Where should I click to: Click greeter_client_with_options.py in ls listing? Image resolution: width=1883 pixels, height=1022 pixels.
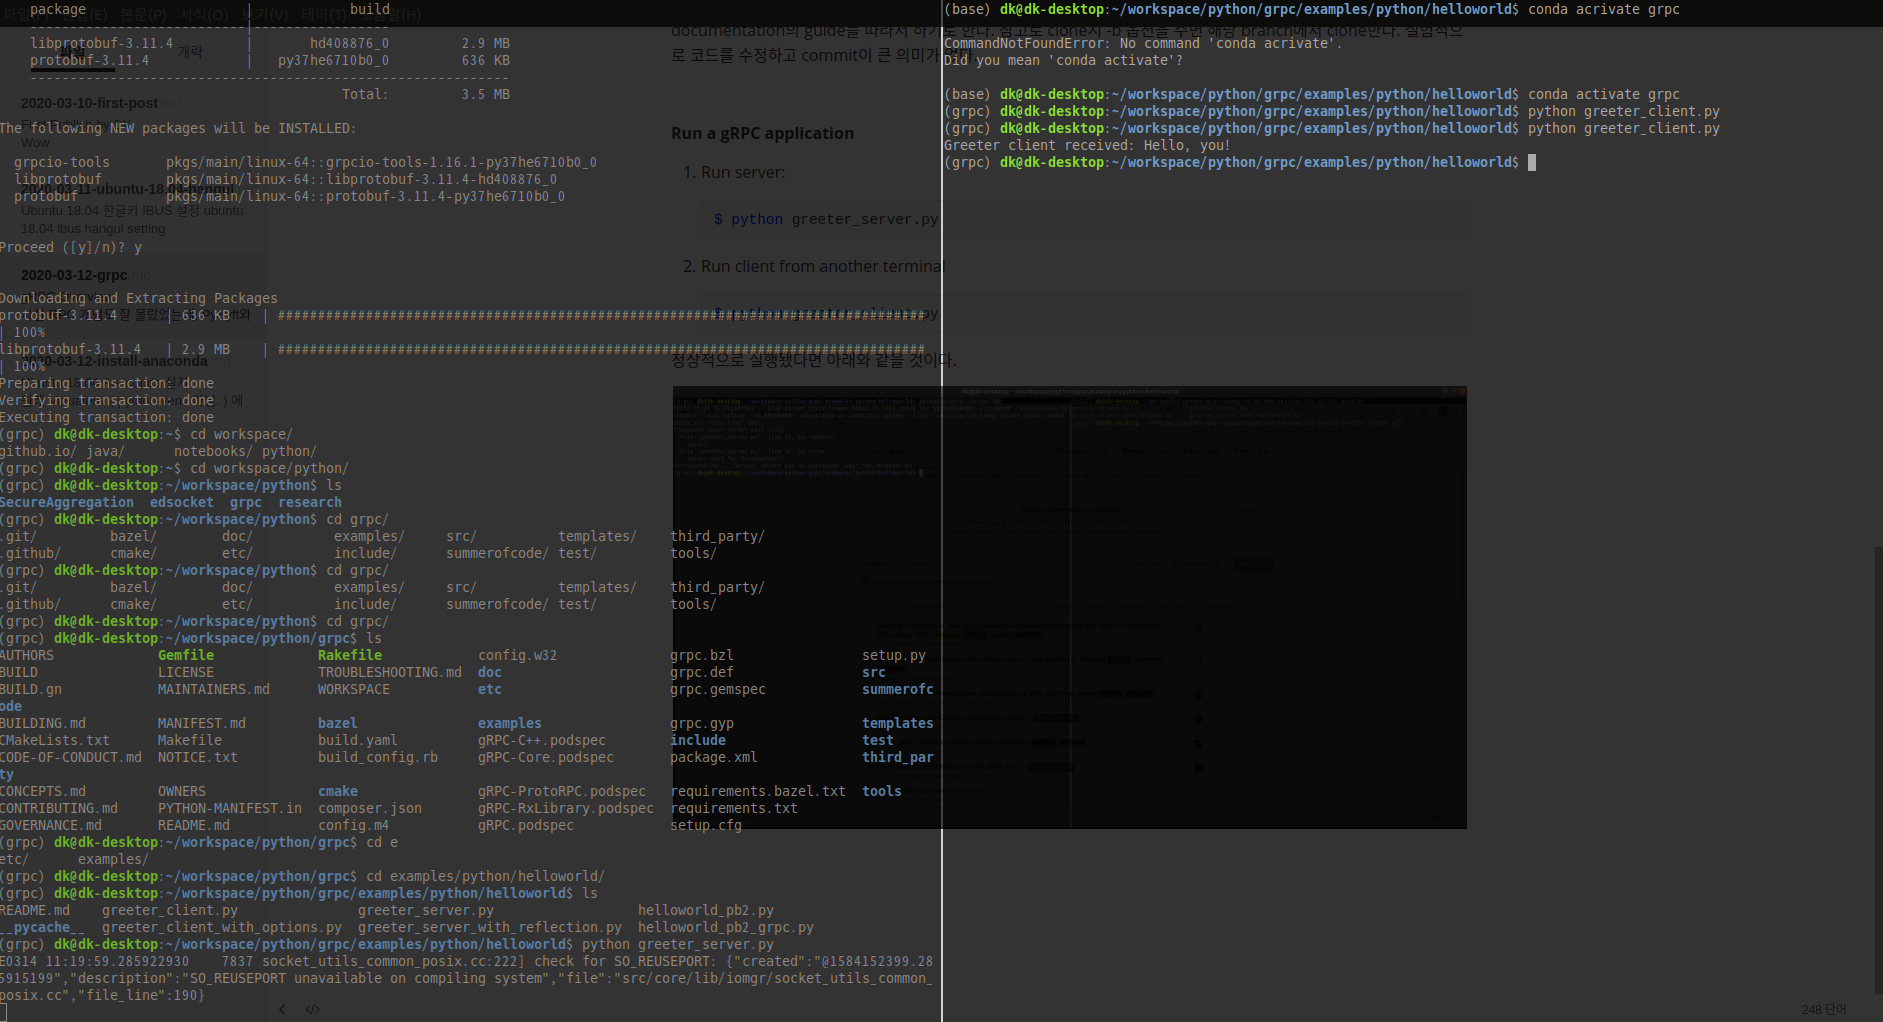tap(222, 927)
